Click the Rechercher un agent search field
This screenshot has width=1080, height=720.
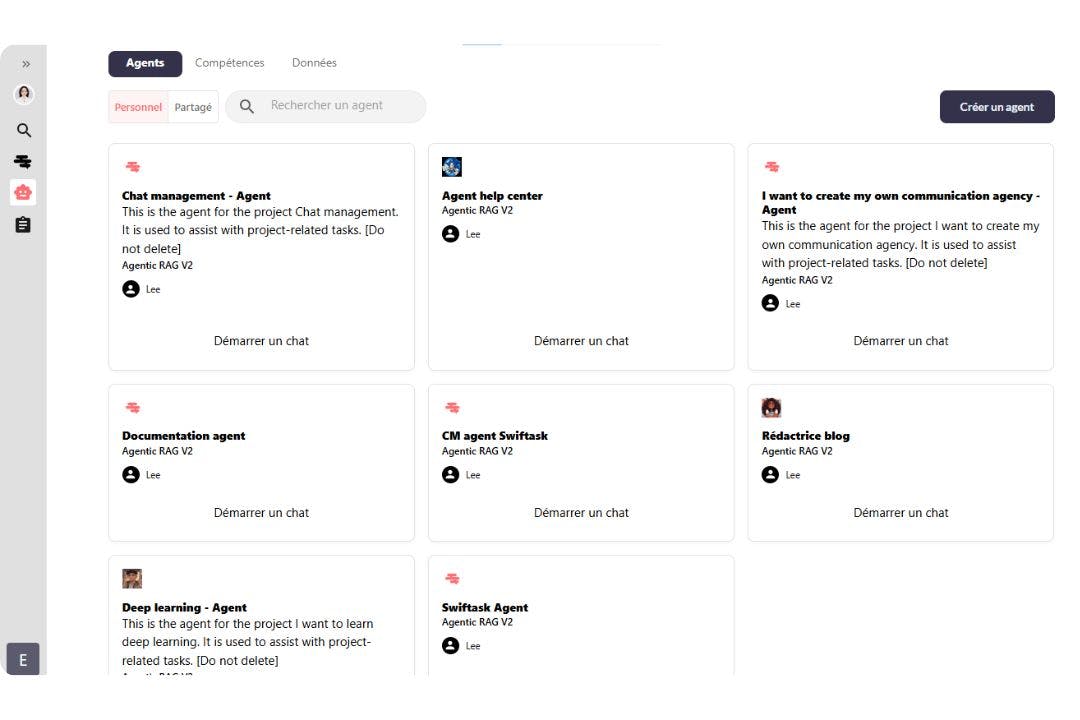pyautogui.click(x=335, y=106)
